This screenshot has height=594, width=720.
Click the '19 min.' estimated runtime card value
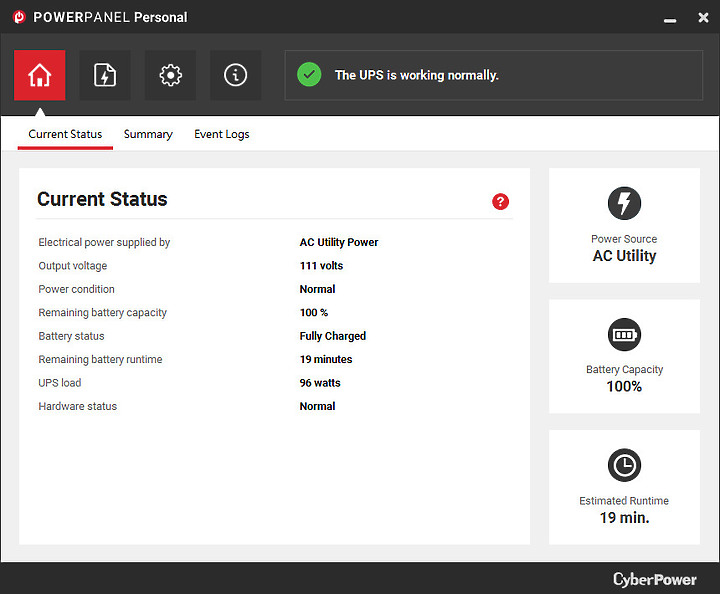(x=624, y=518)
